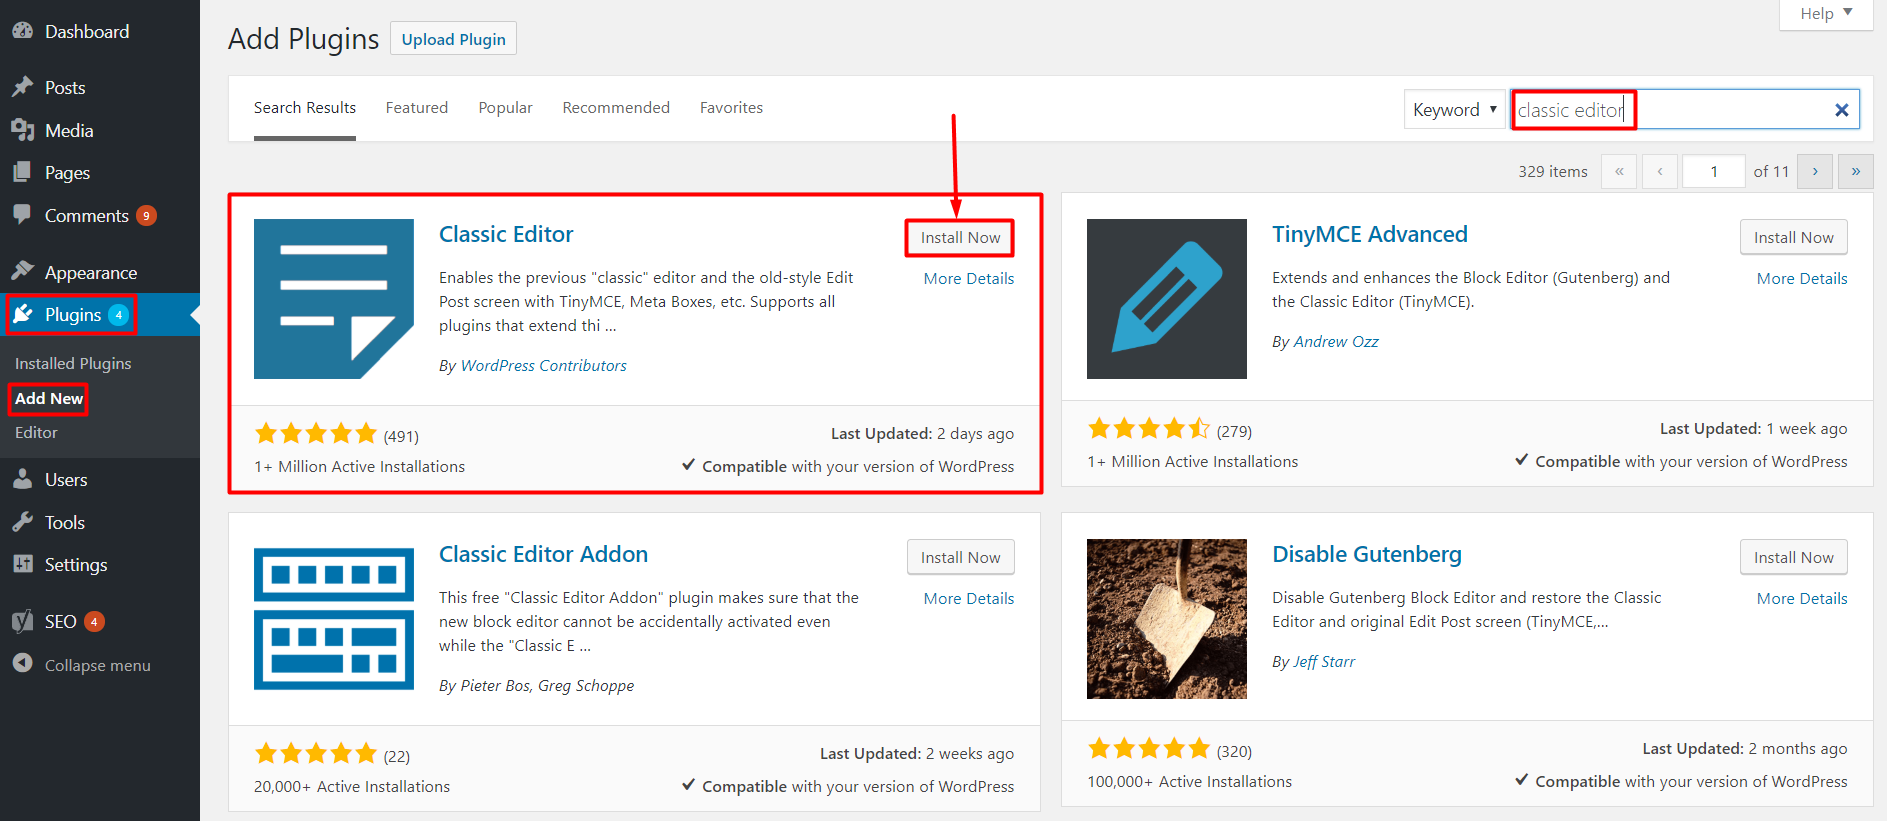Screen dimensions: 1887x821
Task: Jump to last results page arrow
Action: pyautogui.click(x=1856, y=171)
